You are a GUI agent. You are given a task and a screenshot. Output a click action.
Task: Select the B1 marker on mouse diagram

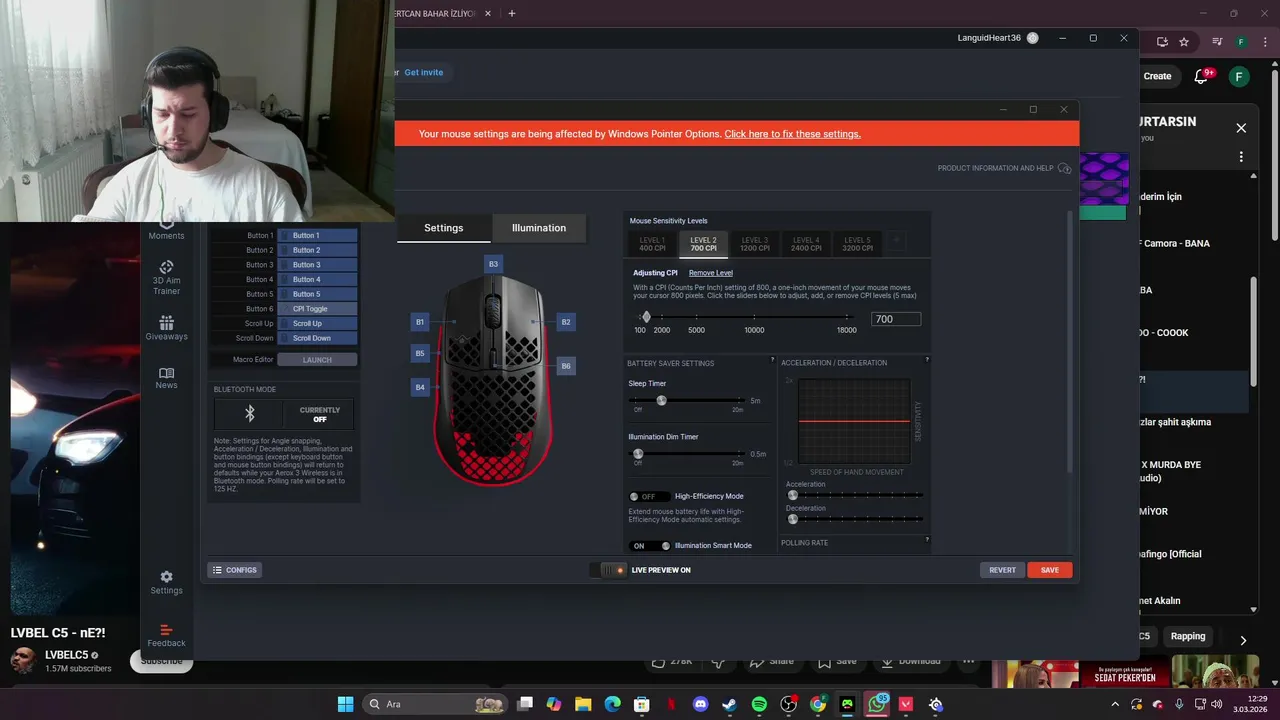[x=420, y=322]
